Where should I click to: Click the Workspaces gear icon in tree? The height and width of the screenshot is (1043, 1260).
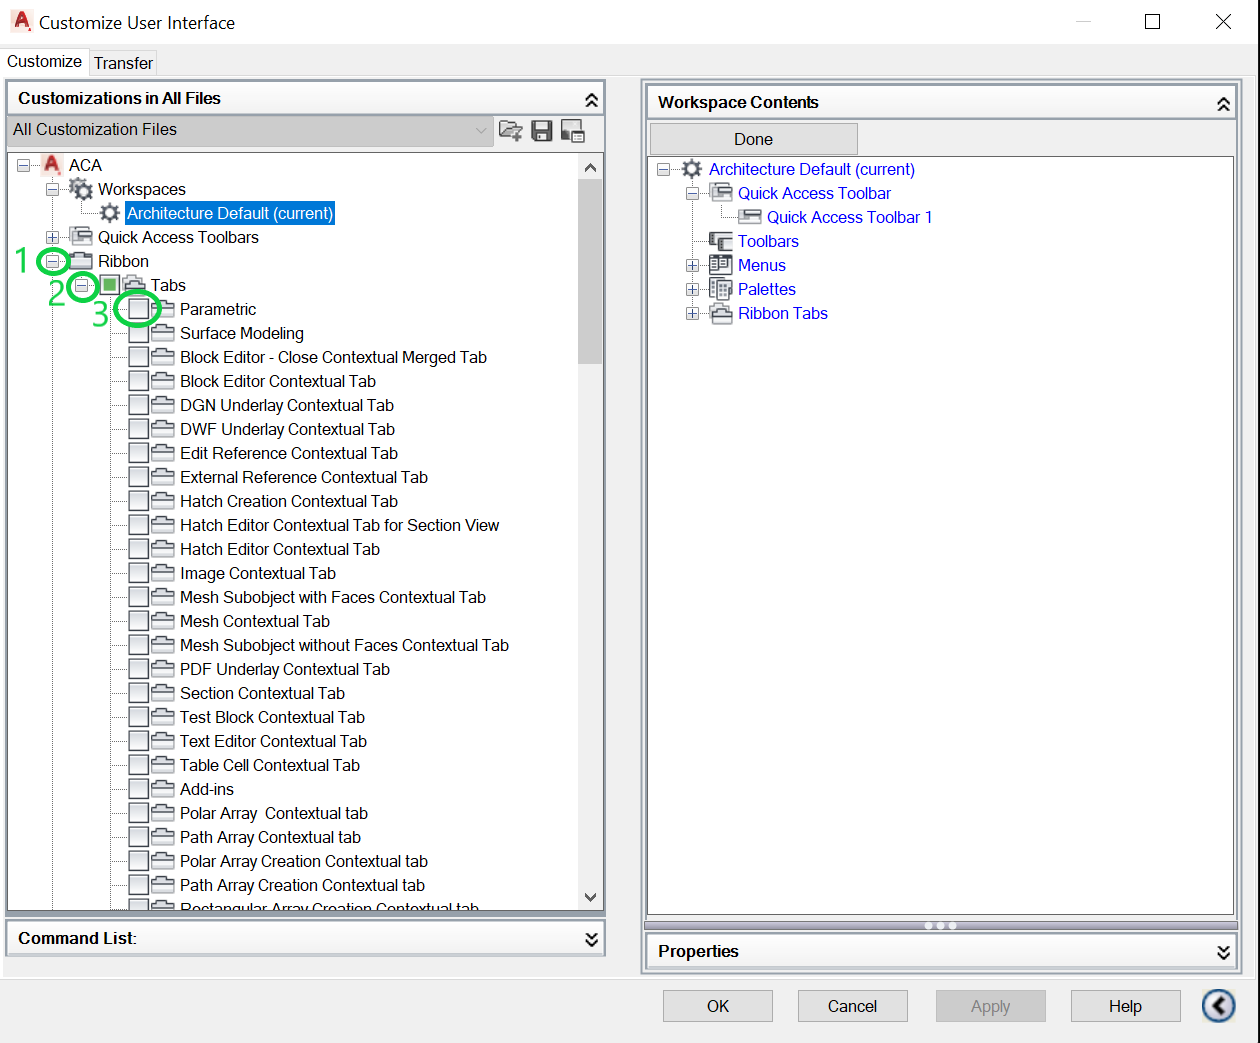point(81,189)
